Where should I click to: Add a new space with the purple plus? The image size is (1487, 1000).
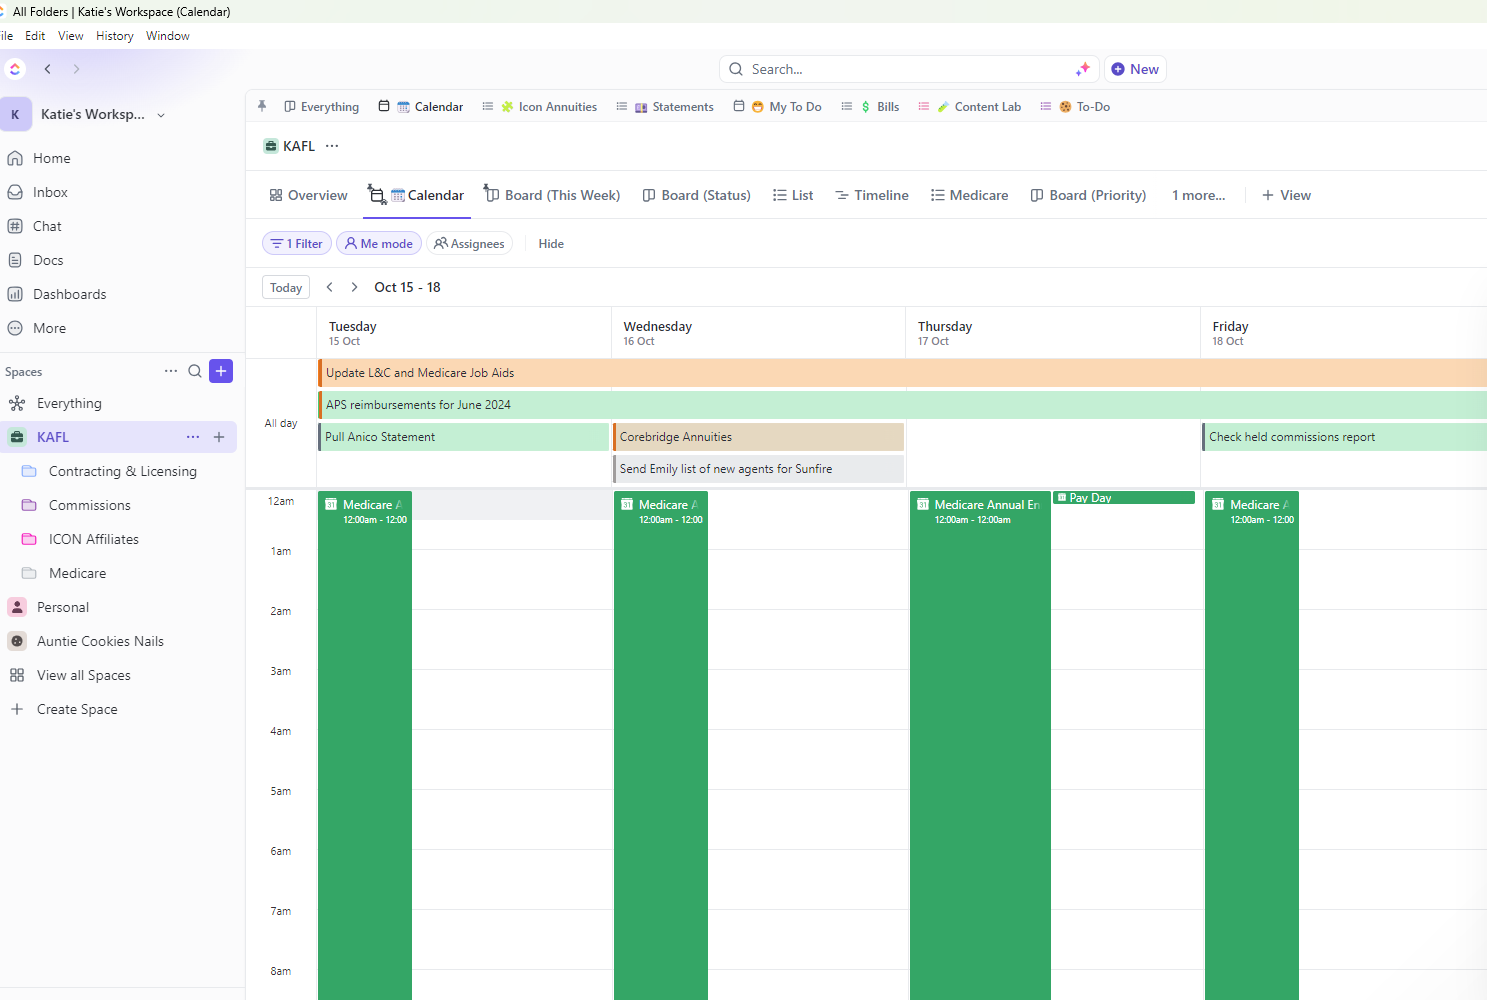pyautogui.click(x=221, y=371)
